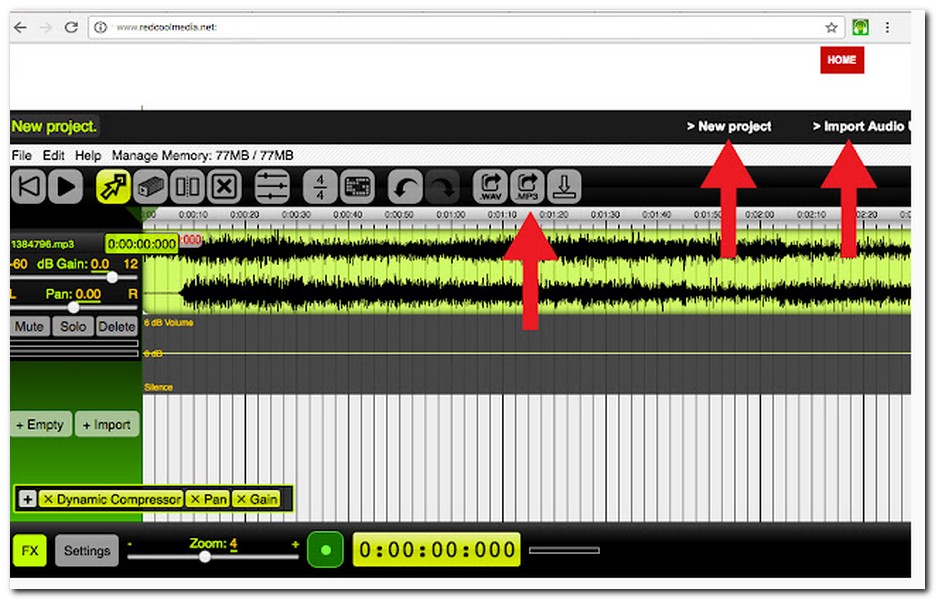Screen dimensions: 937x600
Task: Click the Zoom slider handle
Action: [205, 557]
